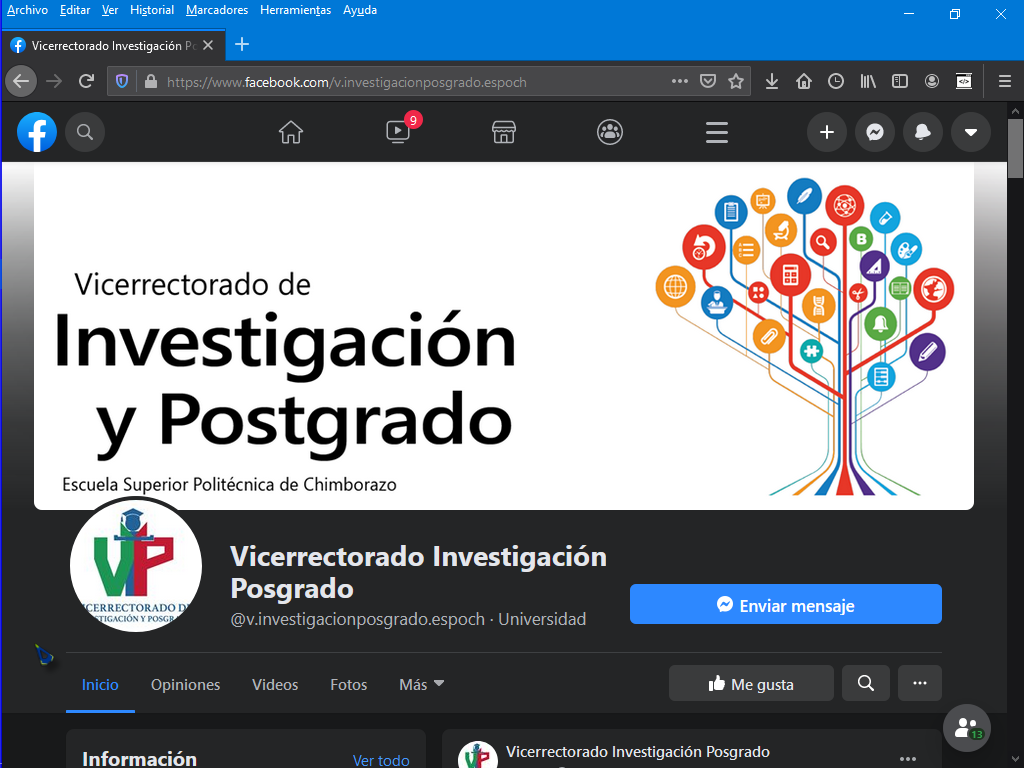The height and width of the screenshot is (768, 1024).
Task: Open Facebook Groups icon
Action: coord(610,132)
